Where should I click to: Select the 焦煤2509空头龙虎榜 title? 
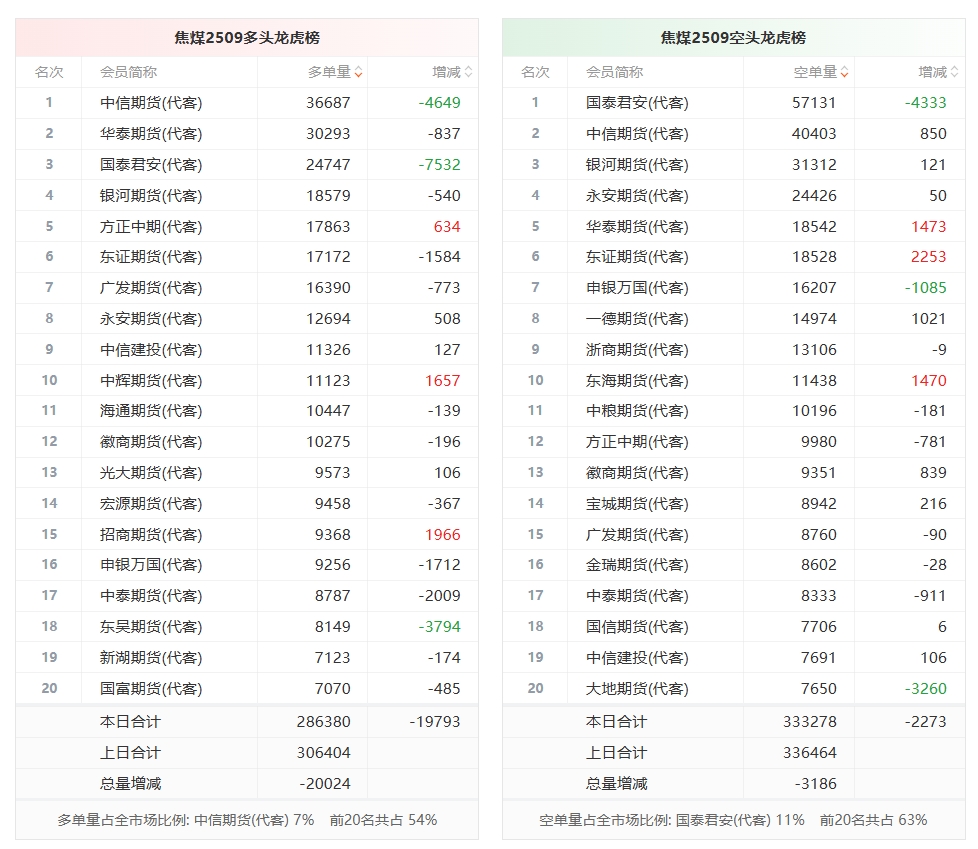[733, 38]
